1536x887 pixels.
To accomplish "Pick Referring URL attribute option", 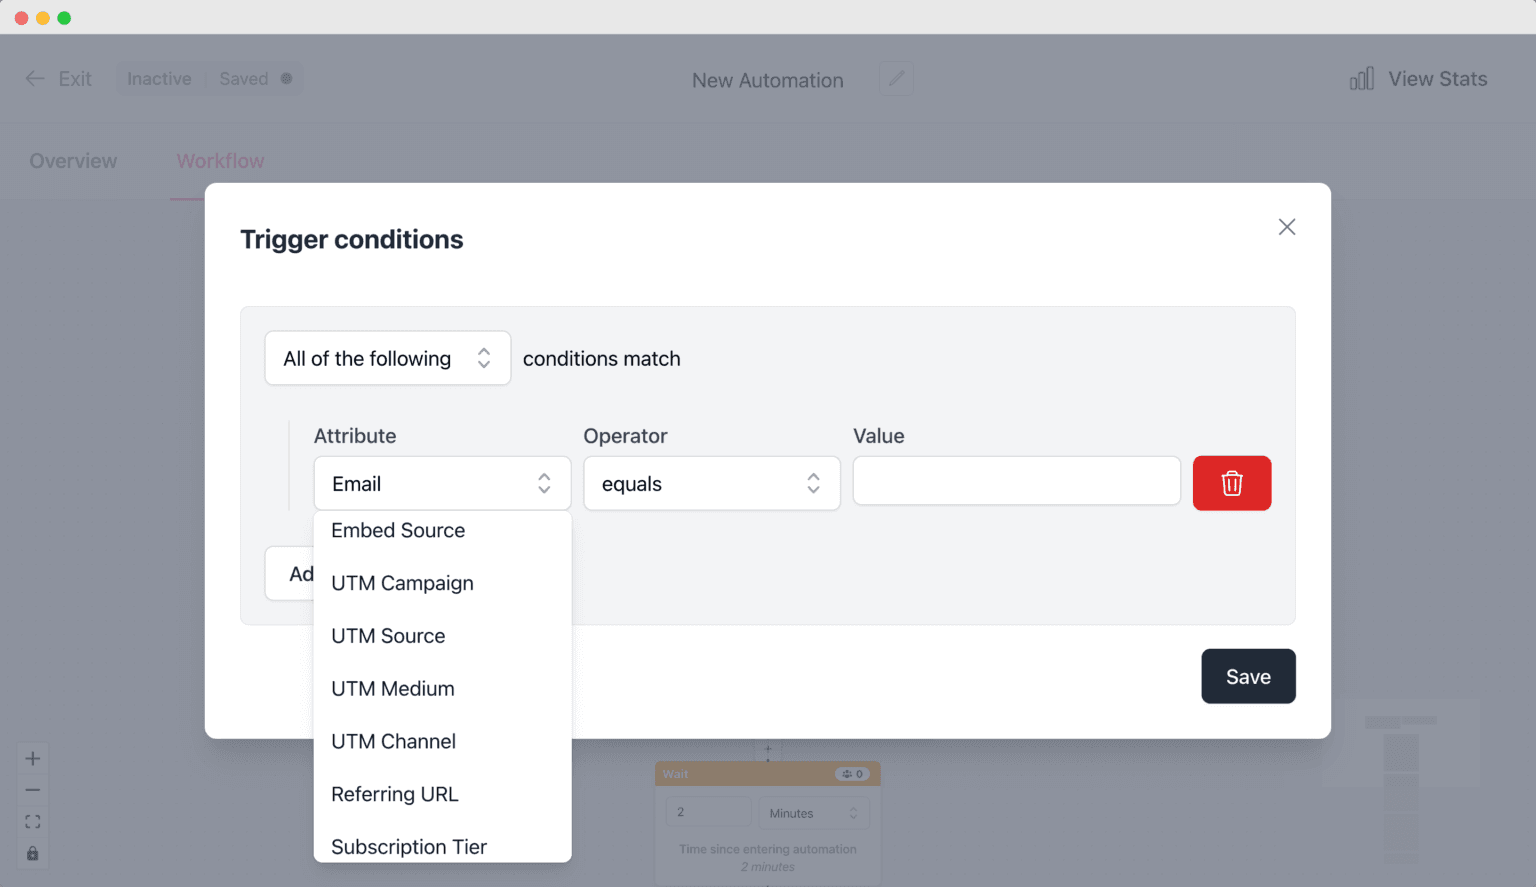I will pyautogui.click(x=395, y=794).
